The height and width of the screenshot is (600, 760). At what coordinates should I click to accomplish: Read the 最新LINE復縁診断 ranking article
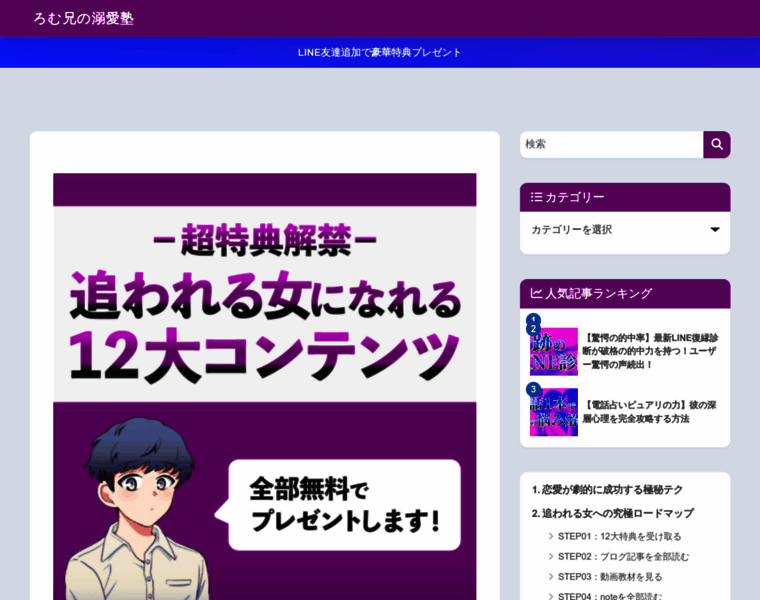click(x=650, y=351)
